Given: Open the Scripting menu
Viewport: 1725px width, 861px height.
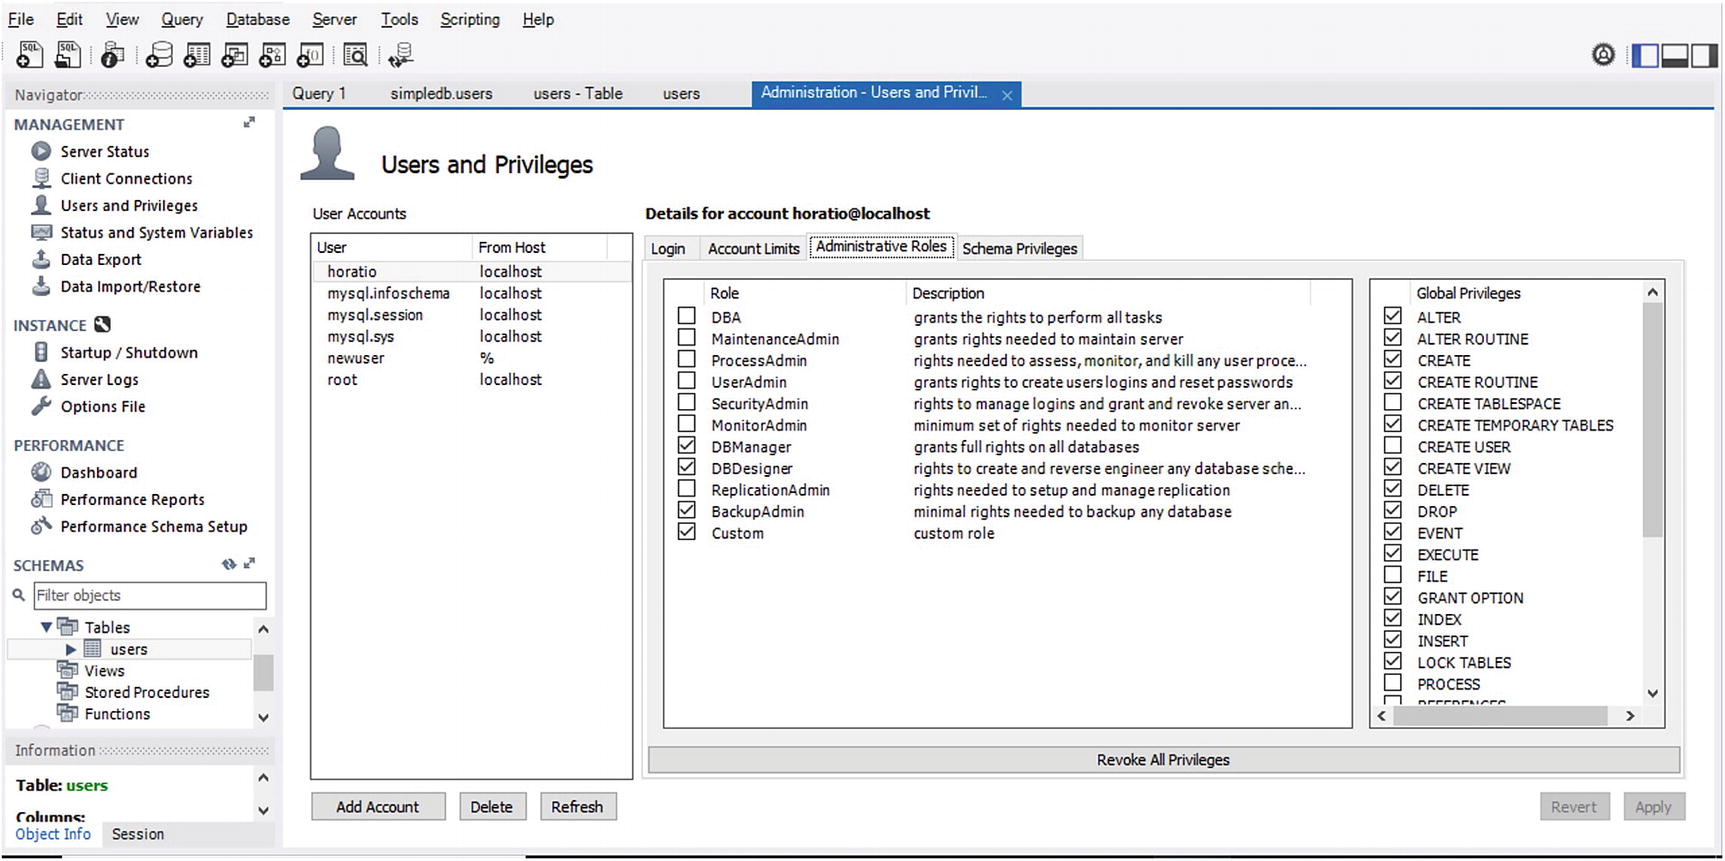Looking at the screenshot, I should tap(470, 19).
